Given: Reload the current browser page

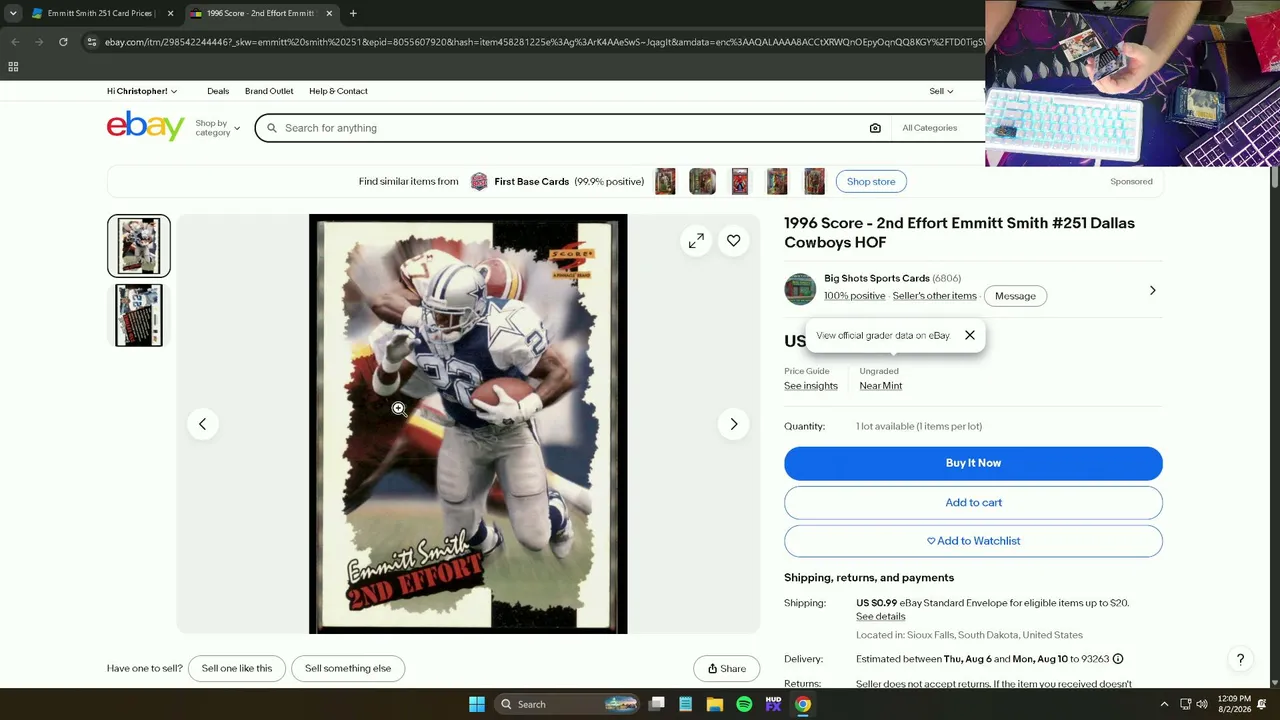Looking at the screenshot, I should (x=63, y=42).
